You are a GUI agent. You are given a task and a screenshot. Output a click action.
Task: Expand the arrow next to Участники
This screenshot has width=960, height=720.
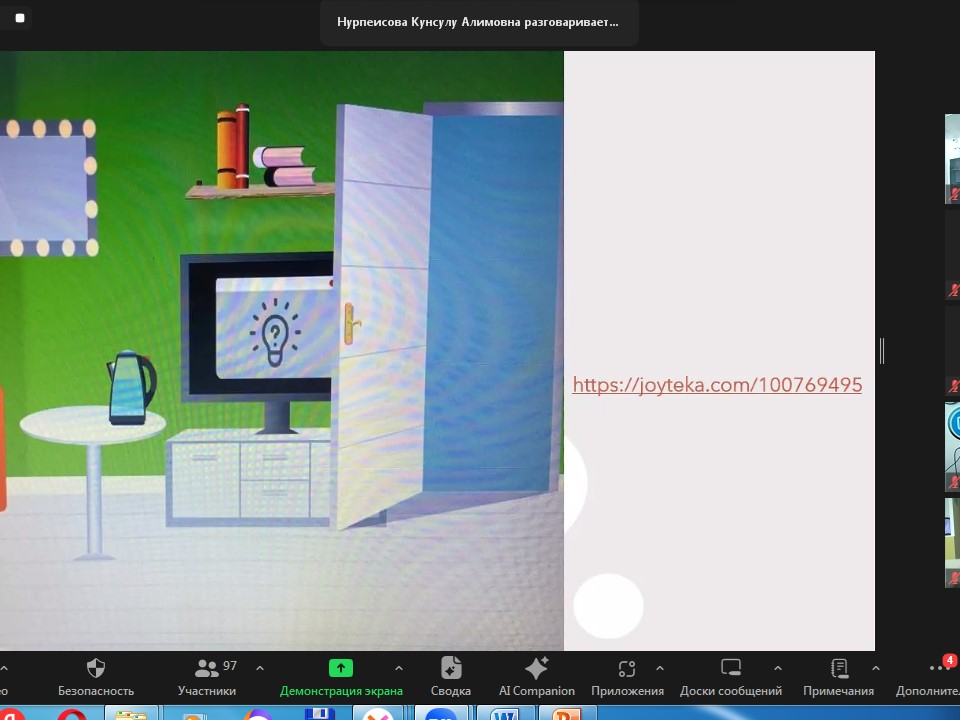pyautogui.click(x=260, y=668)
